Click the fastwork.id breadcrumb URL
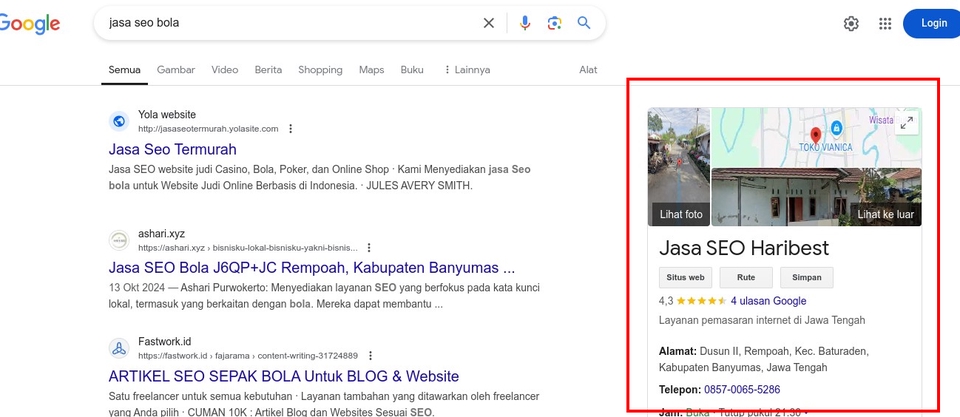The height and width of the screenshot is (417, 960). tap(248, 355)
